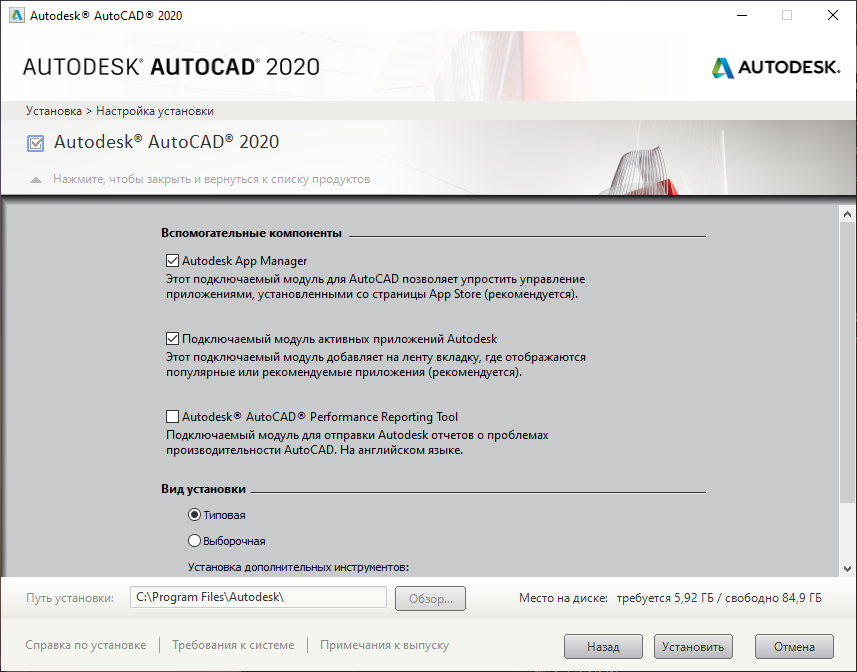
Task: Uncheck 'Подключаемый модуль активных приложений Autodesk' checkbox
Action: point(172,339)
